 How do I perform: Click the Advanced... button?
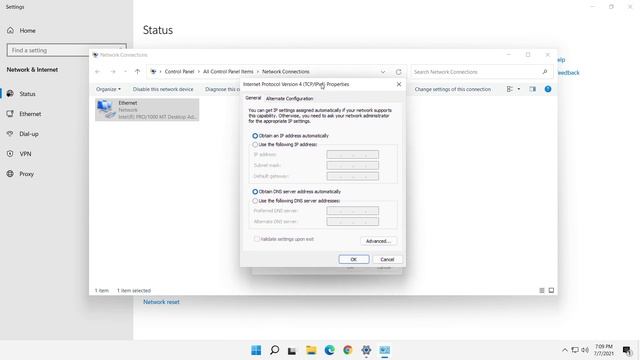(378, 241)
